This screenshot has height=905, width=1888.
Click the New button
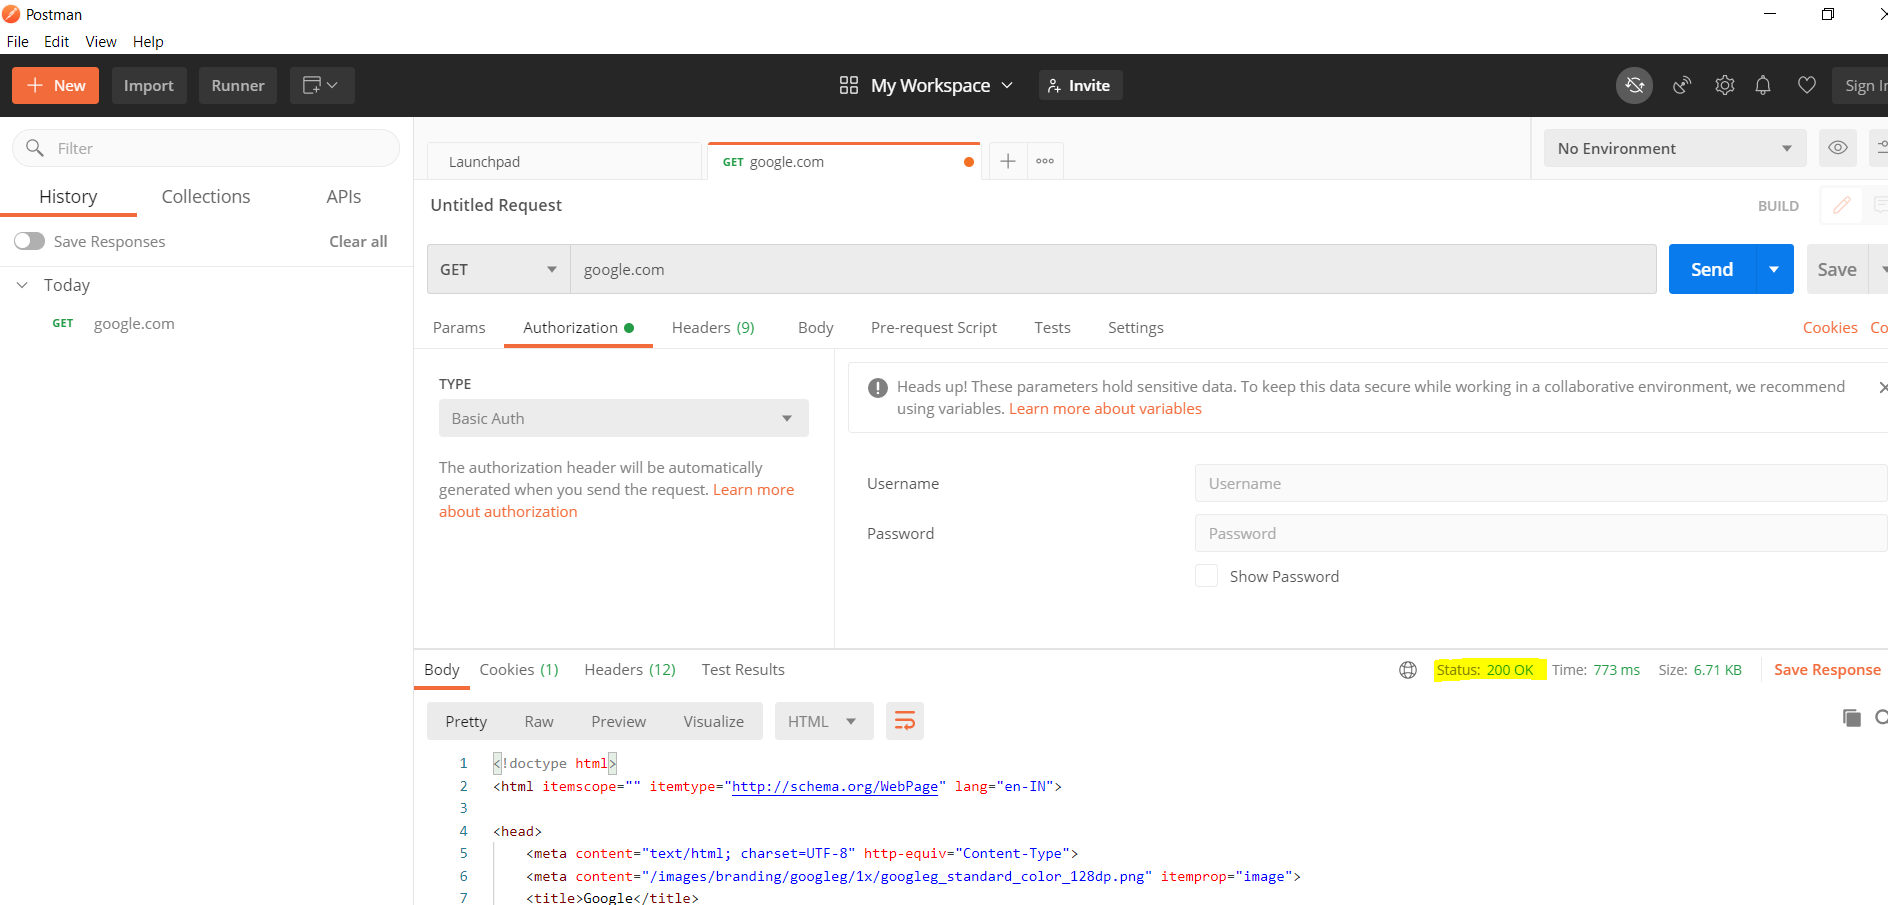pos(55,86)
